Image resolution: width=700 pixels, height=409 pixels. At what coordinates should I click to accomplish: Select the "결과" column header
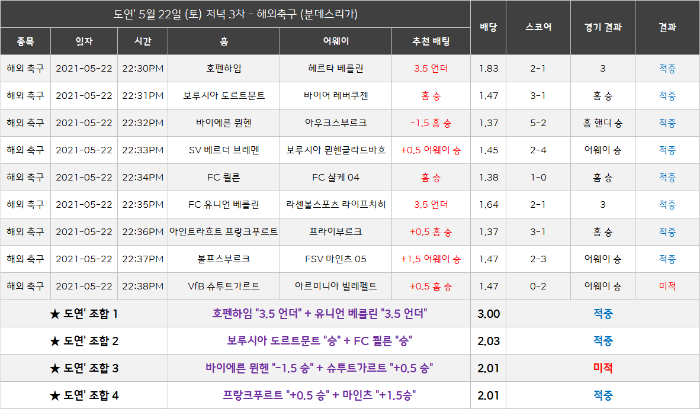tap(667, 28)
